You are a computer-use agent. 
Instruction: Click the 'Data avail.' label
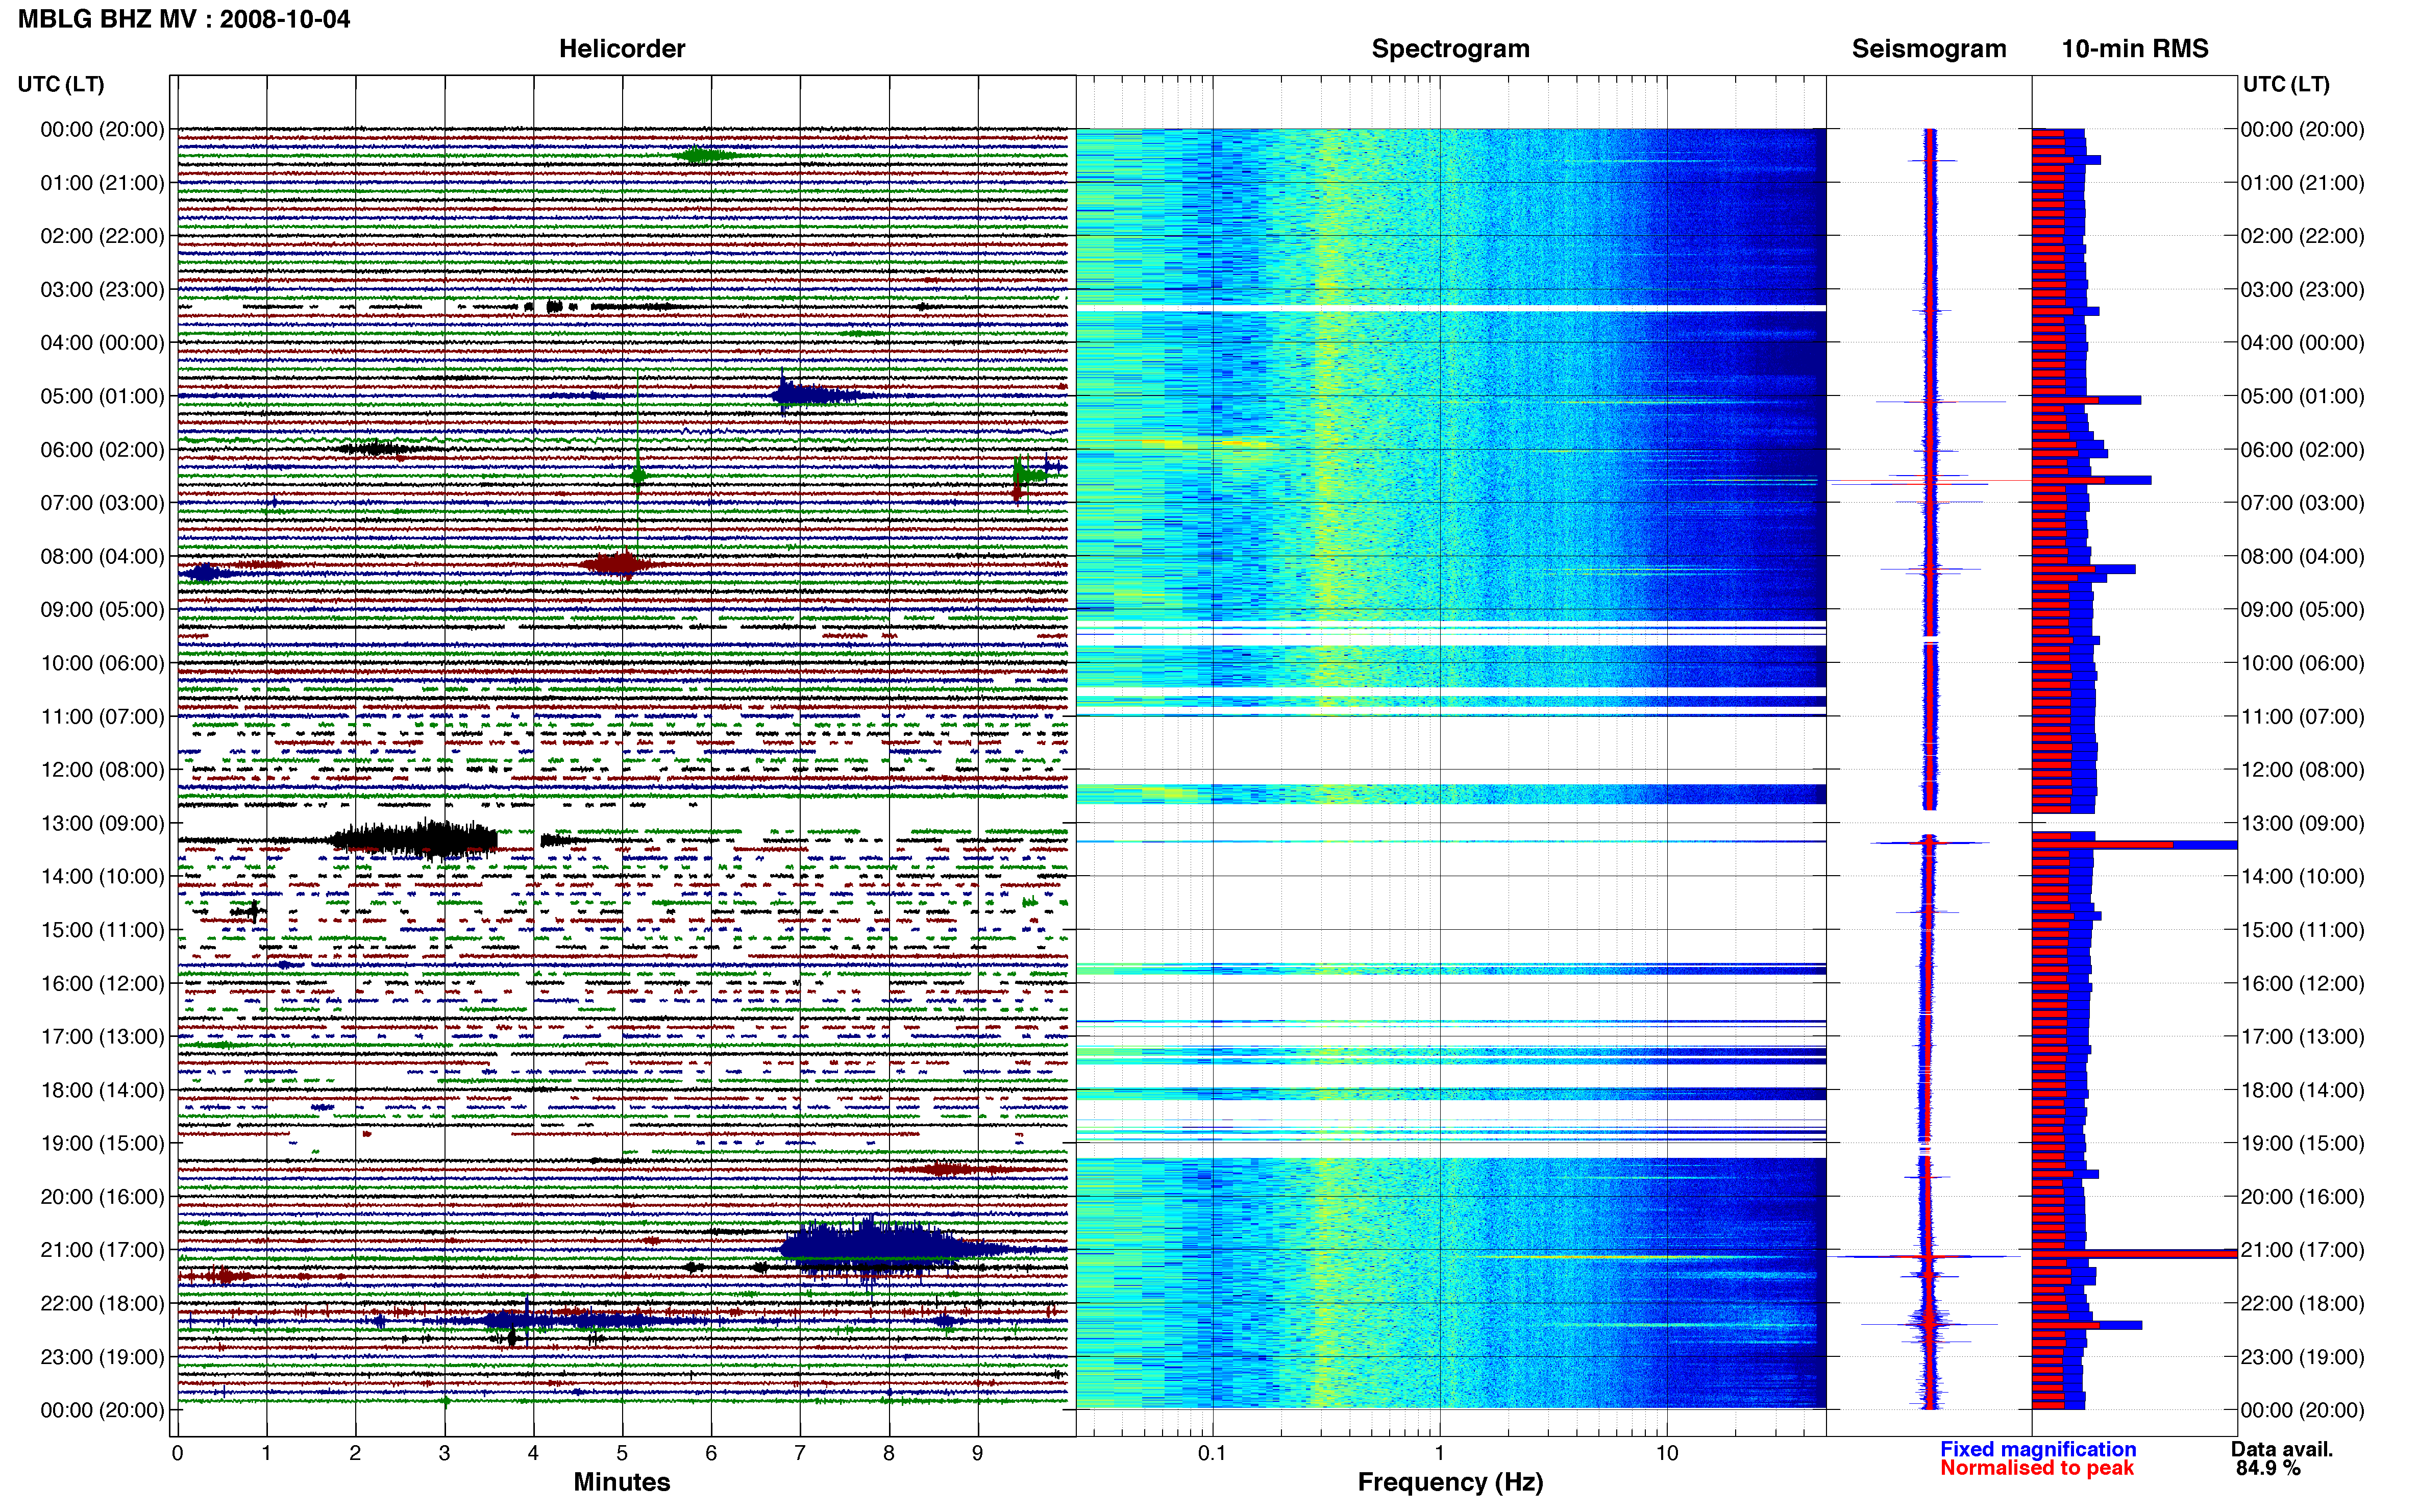point(2282,1449)
